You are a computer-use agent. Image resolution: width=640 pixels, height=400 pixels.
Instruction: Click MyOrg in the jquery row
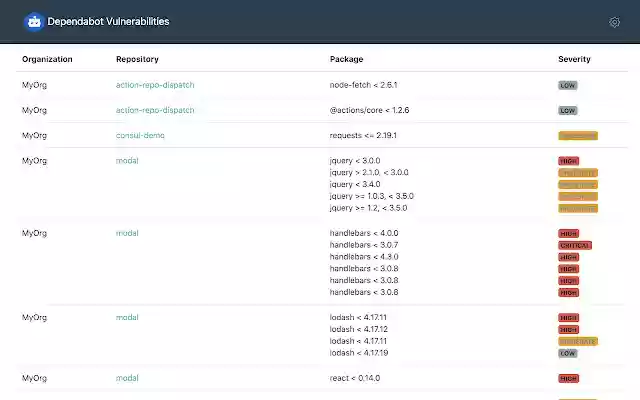coord(34,161)
